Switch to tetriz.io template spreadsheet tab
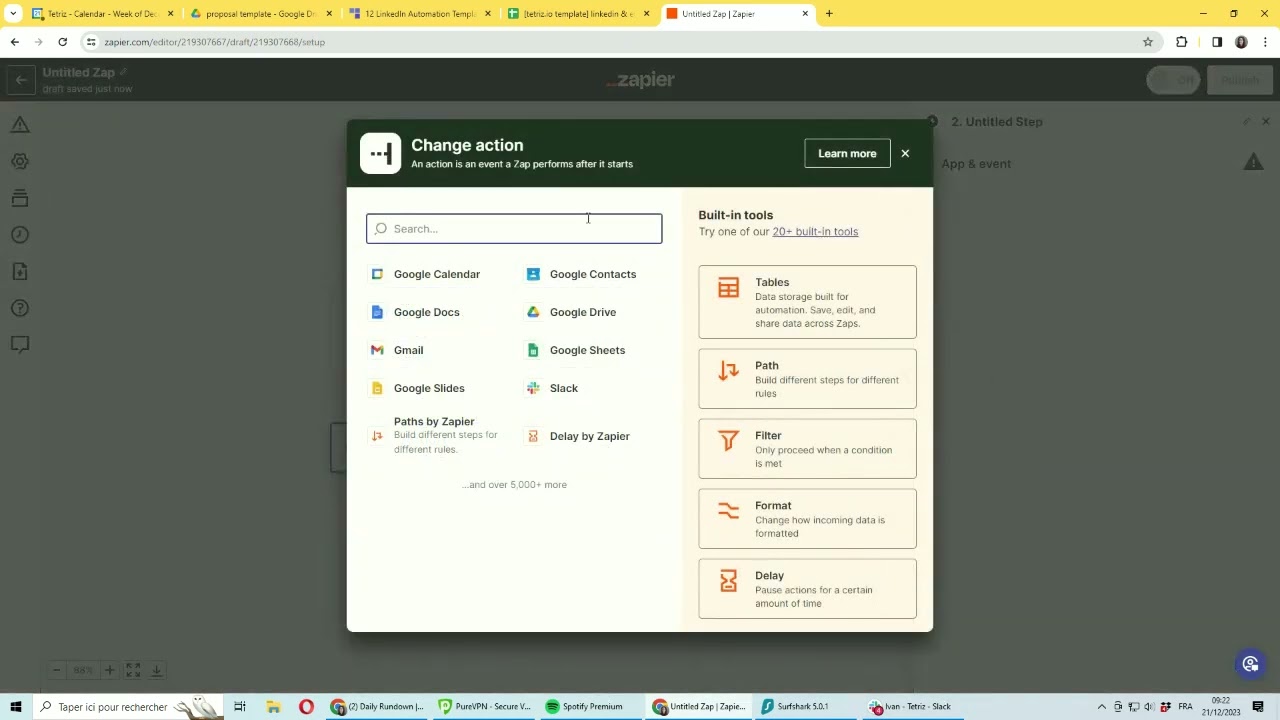Screen dimensions: 1280x720 pos(578,14)
